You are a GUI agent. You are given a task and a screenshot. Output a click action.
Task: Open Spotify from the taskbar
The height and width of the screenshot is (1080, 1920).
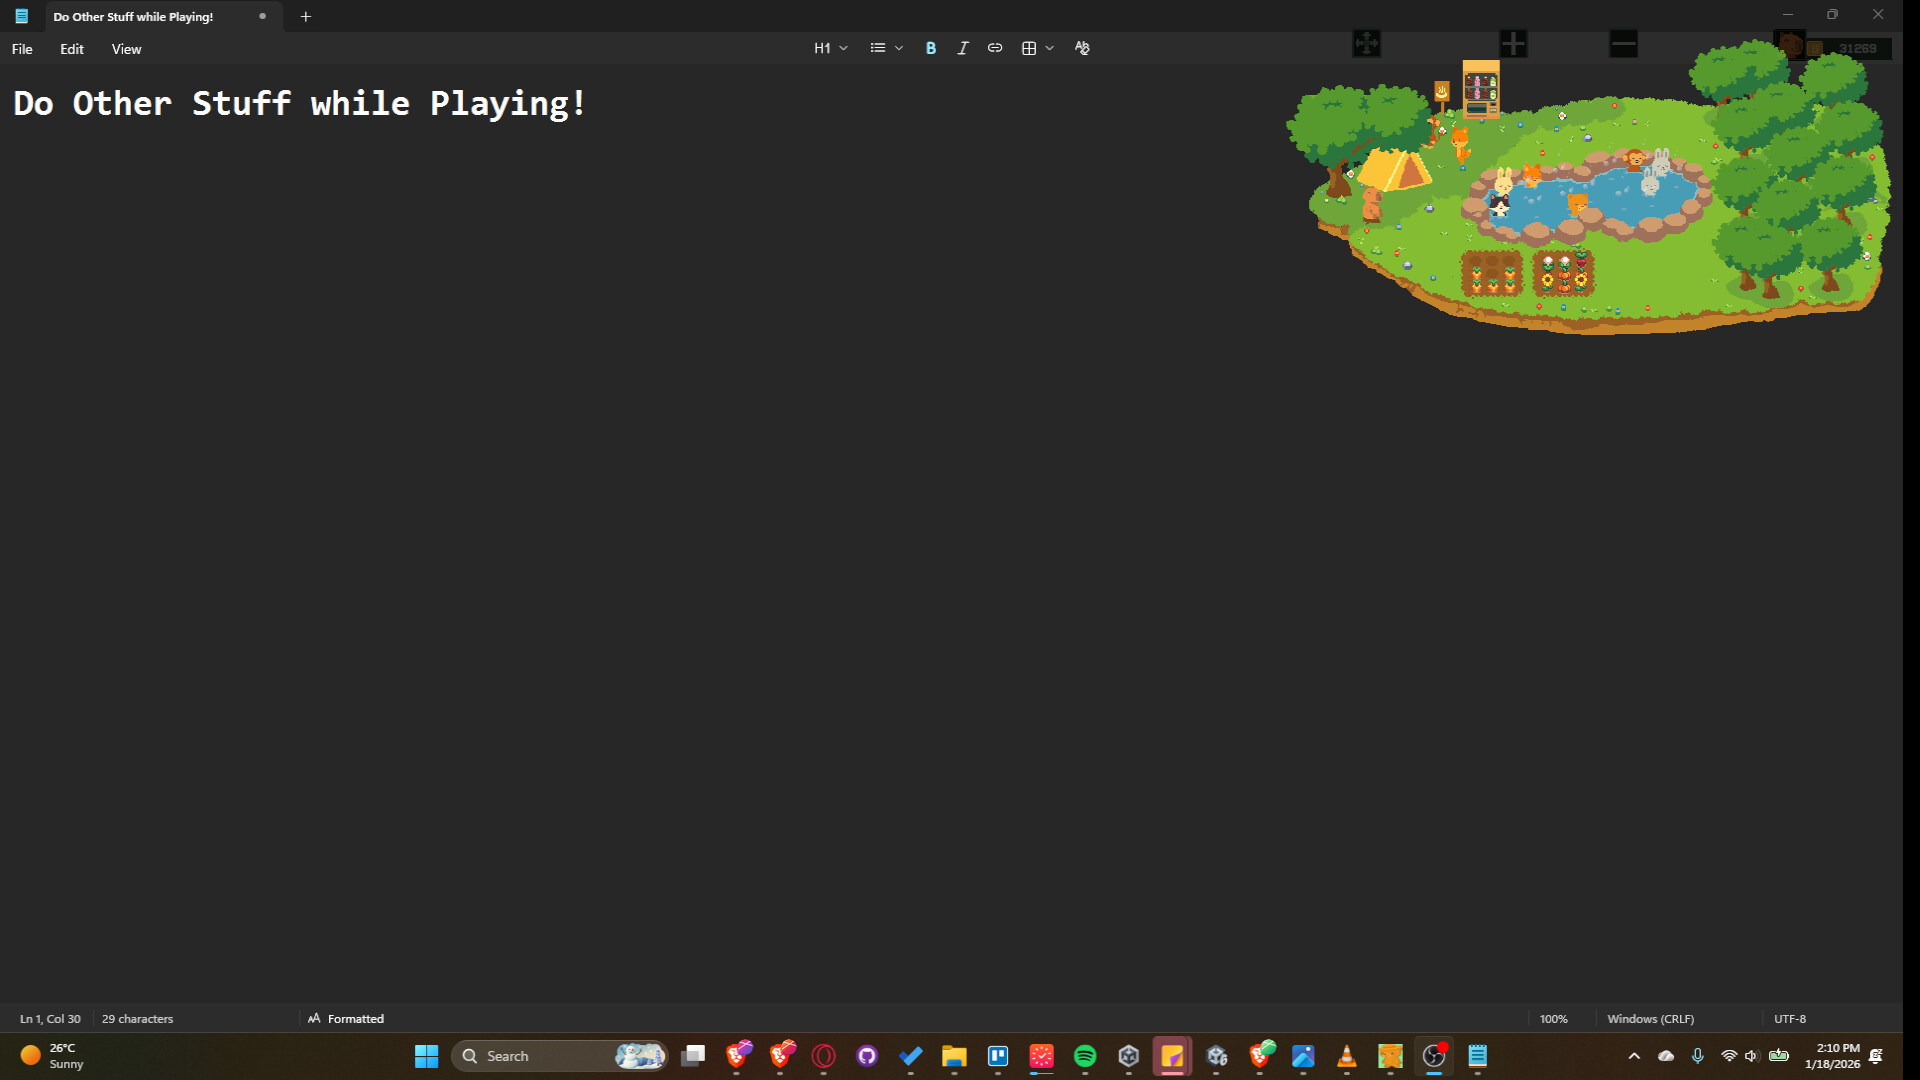pyautogui.click(x=1085, y=1057)
